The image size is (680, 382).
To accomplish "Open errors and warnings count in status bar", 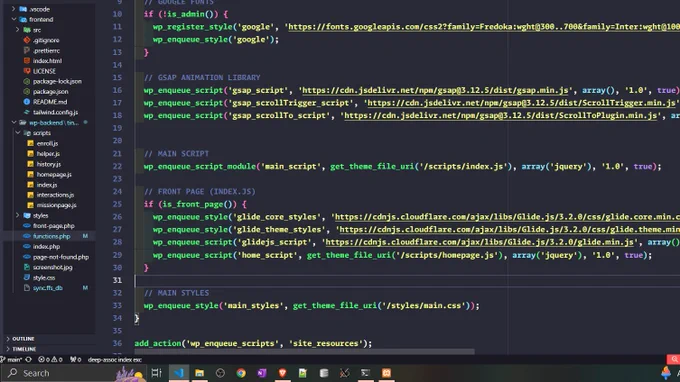I will pyautogui.click(x=50, y=359).
